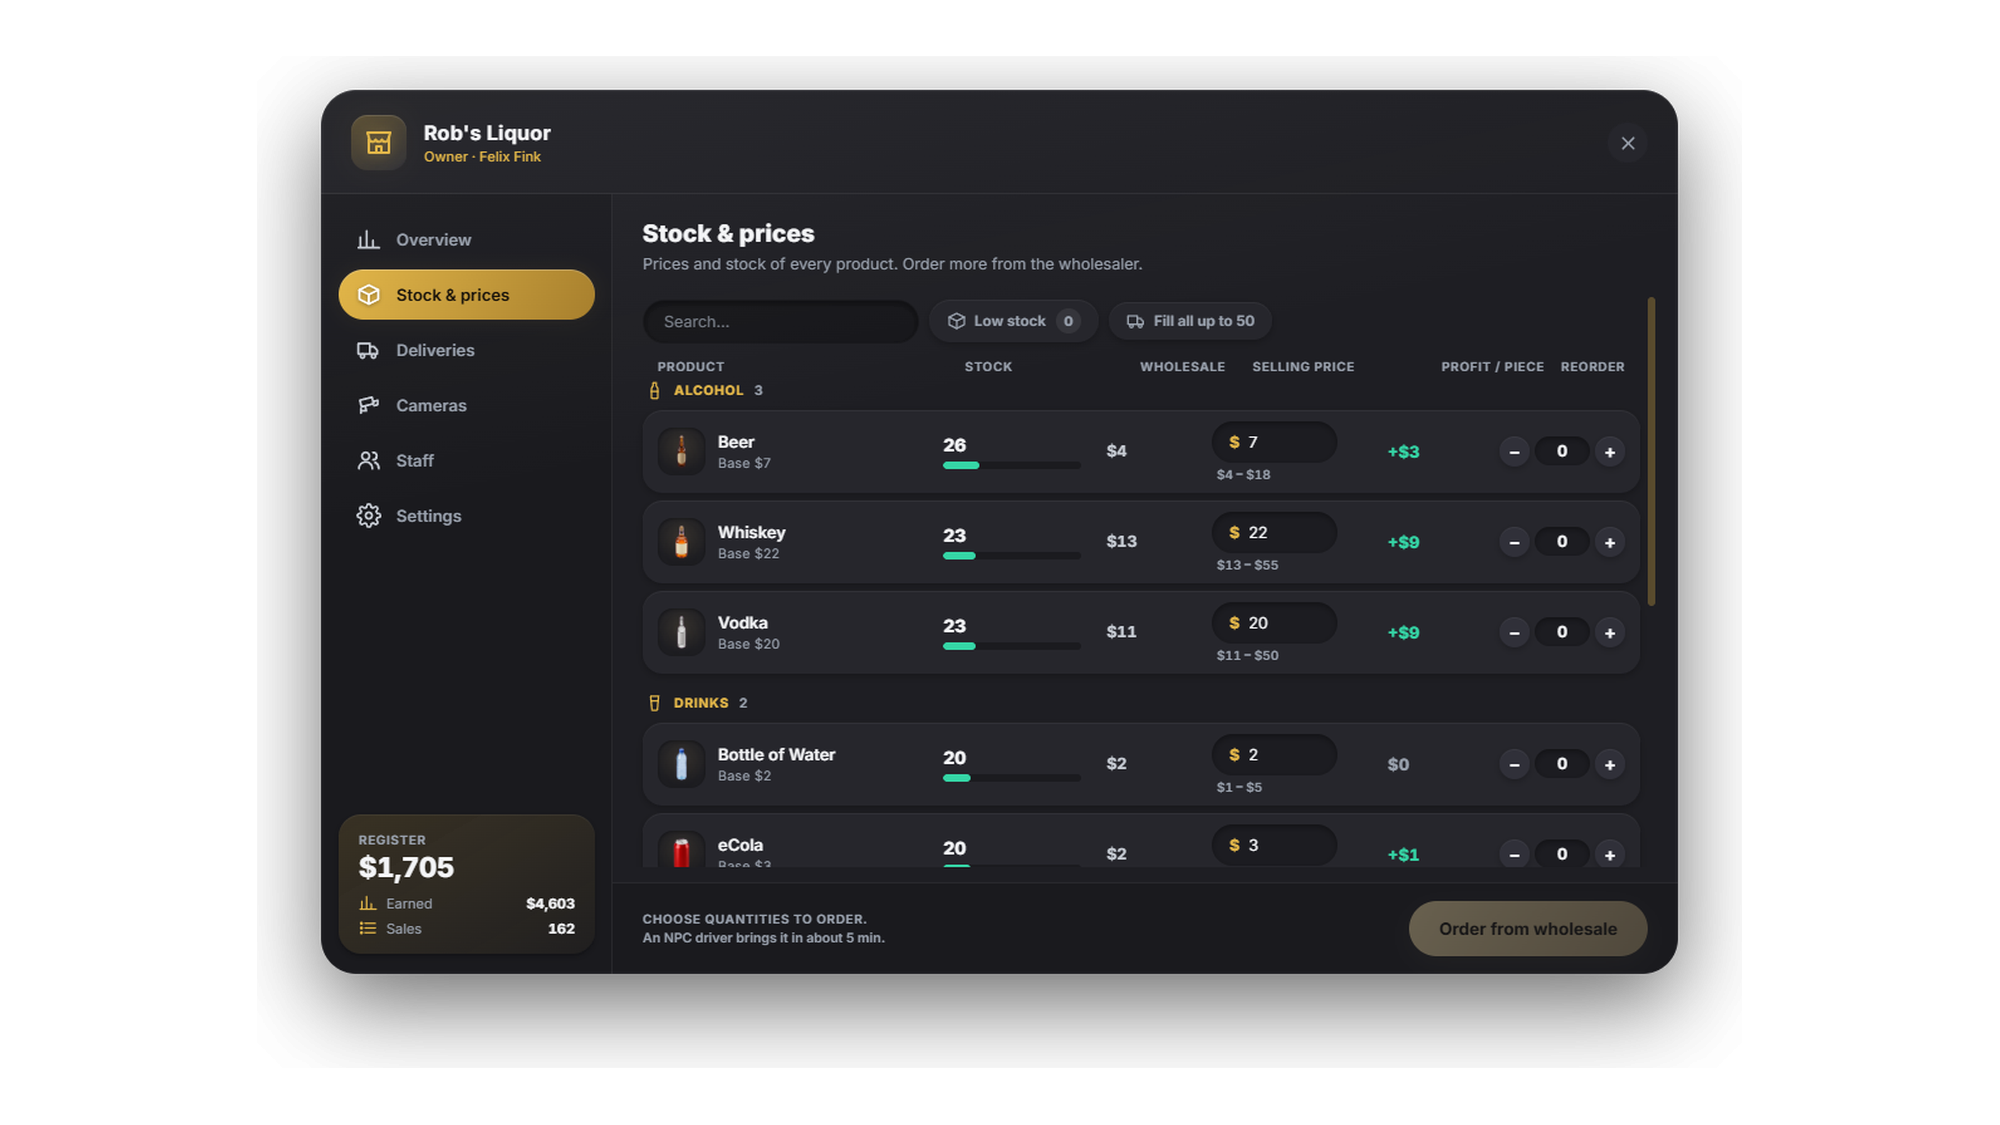Increase Vodka reorder quantity with plus

coord(1609,633)
